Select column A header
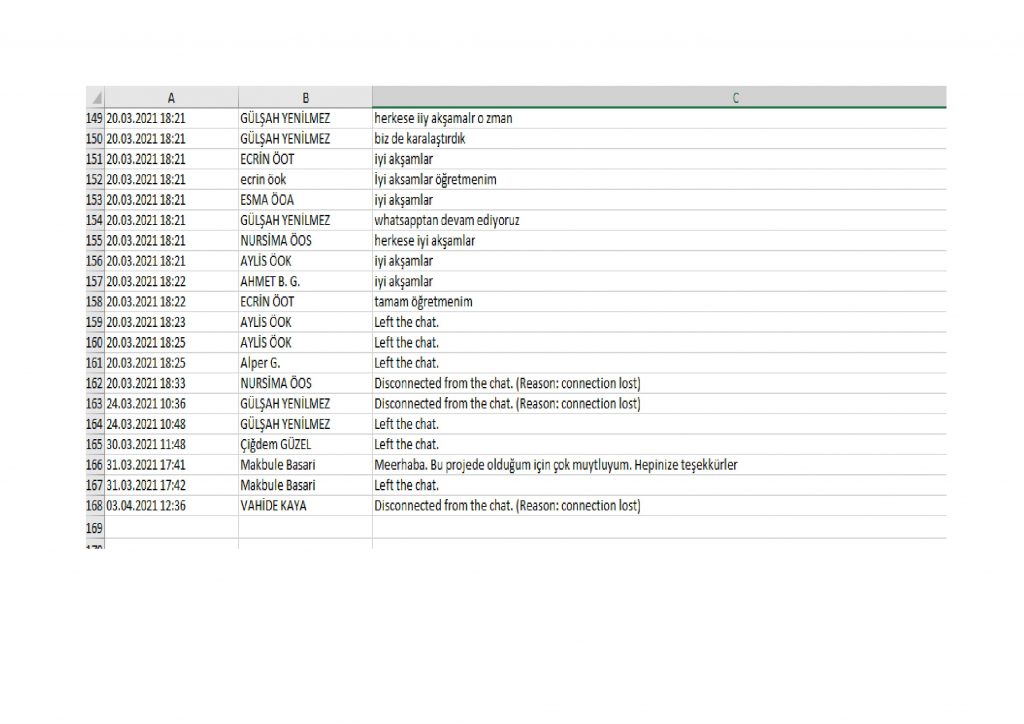1024x724 pixels. pyautogui.click(x=171, y=98)
